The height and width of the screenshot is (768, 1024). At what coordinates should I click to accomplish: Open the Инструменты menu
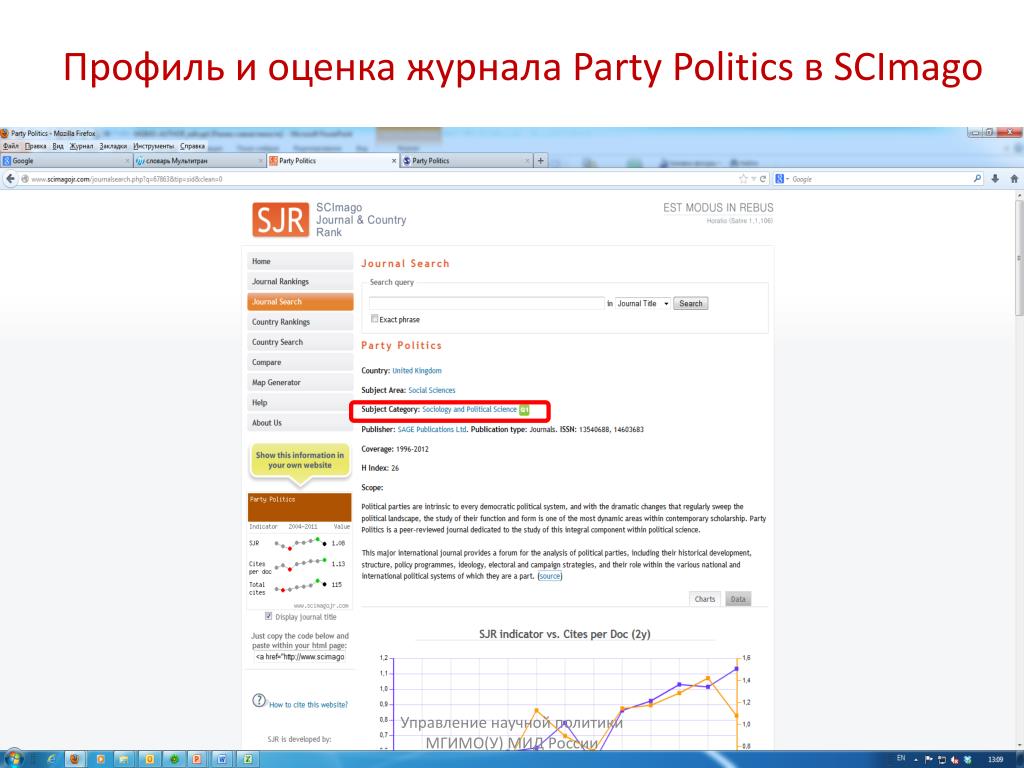pyautogui.click(x=153, y=146)
